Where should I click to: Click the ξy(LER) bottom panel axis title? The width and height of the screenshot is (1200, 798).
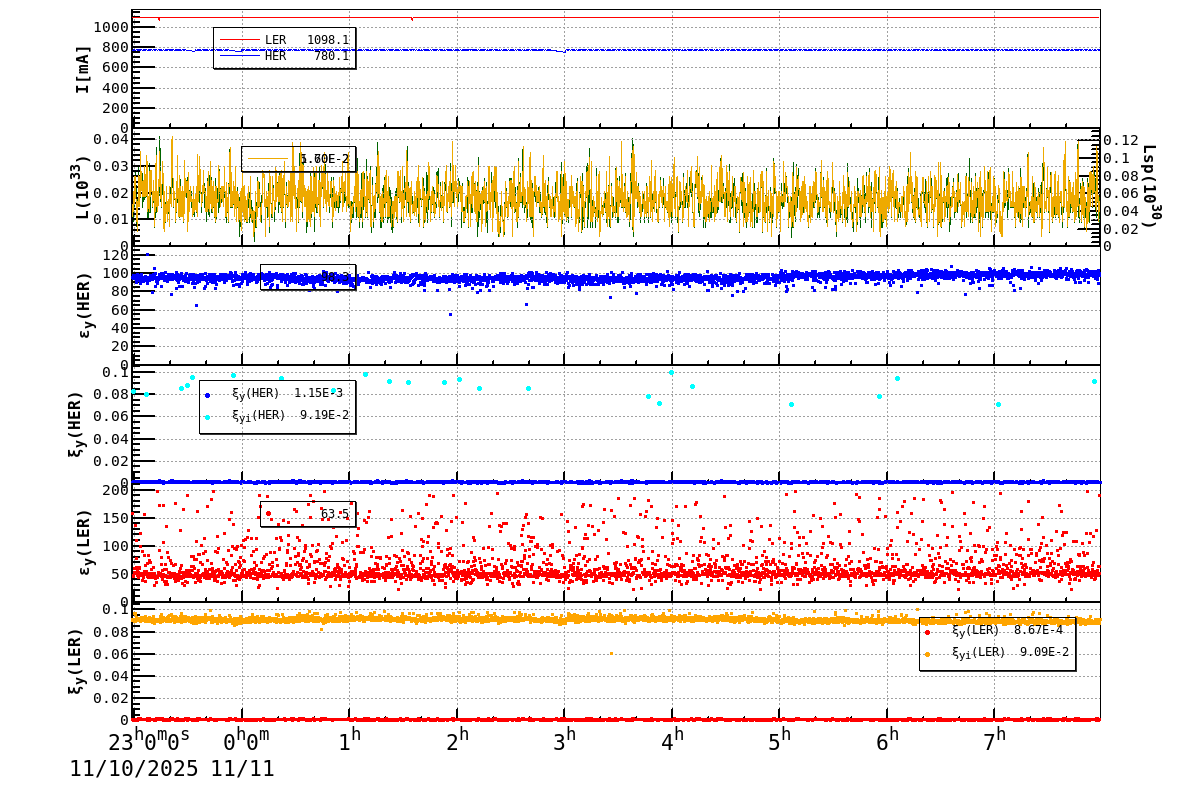76,661
